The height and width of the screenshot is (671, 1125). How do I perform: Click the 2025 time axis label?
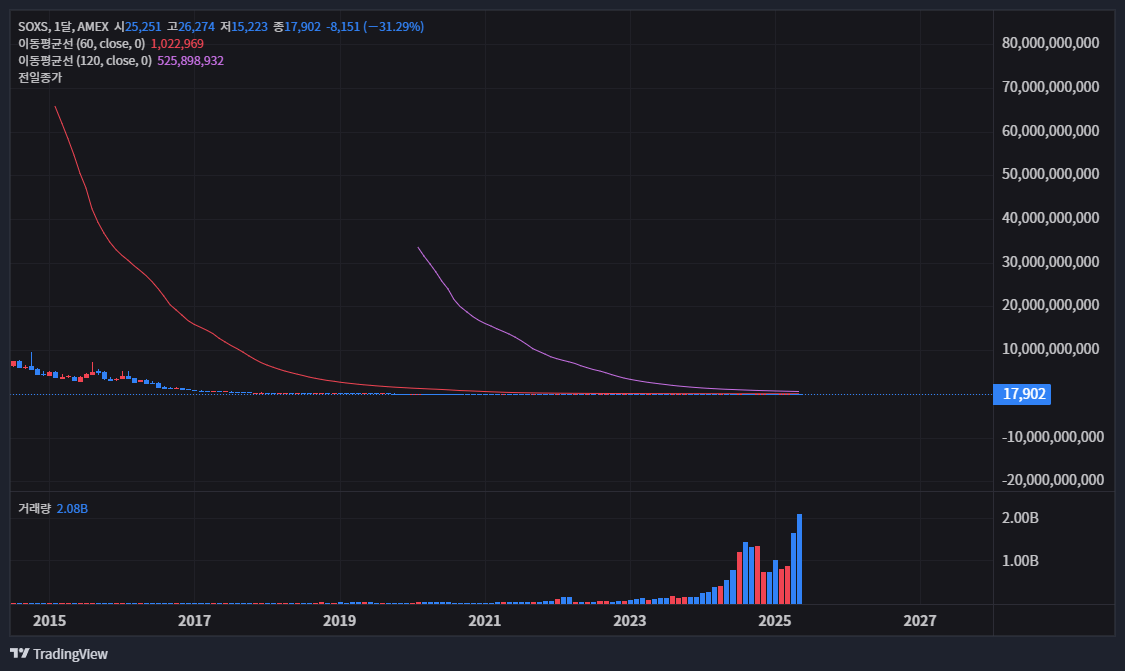pos(775,621)
